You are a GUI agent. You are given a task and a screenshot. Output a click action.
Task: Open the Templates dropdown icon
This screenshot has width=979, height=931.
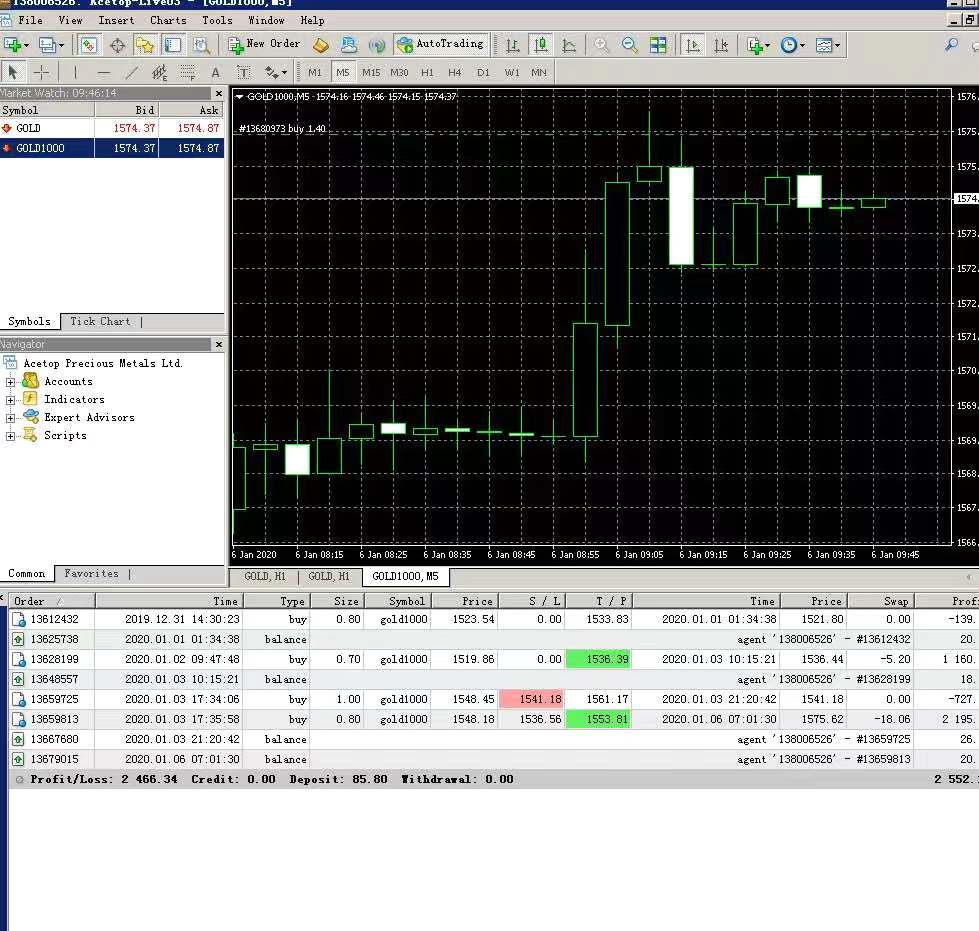(x=828, y=45)
